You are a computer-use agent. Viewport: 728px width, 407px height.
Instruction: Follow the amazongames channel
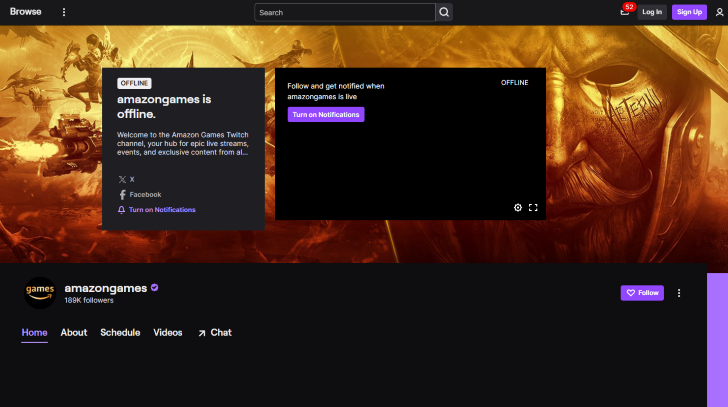pyautogui.click(x=642, y=293)
